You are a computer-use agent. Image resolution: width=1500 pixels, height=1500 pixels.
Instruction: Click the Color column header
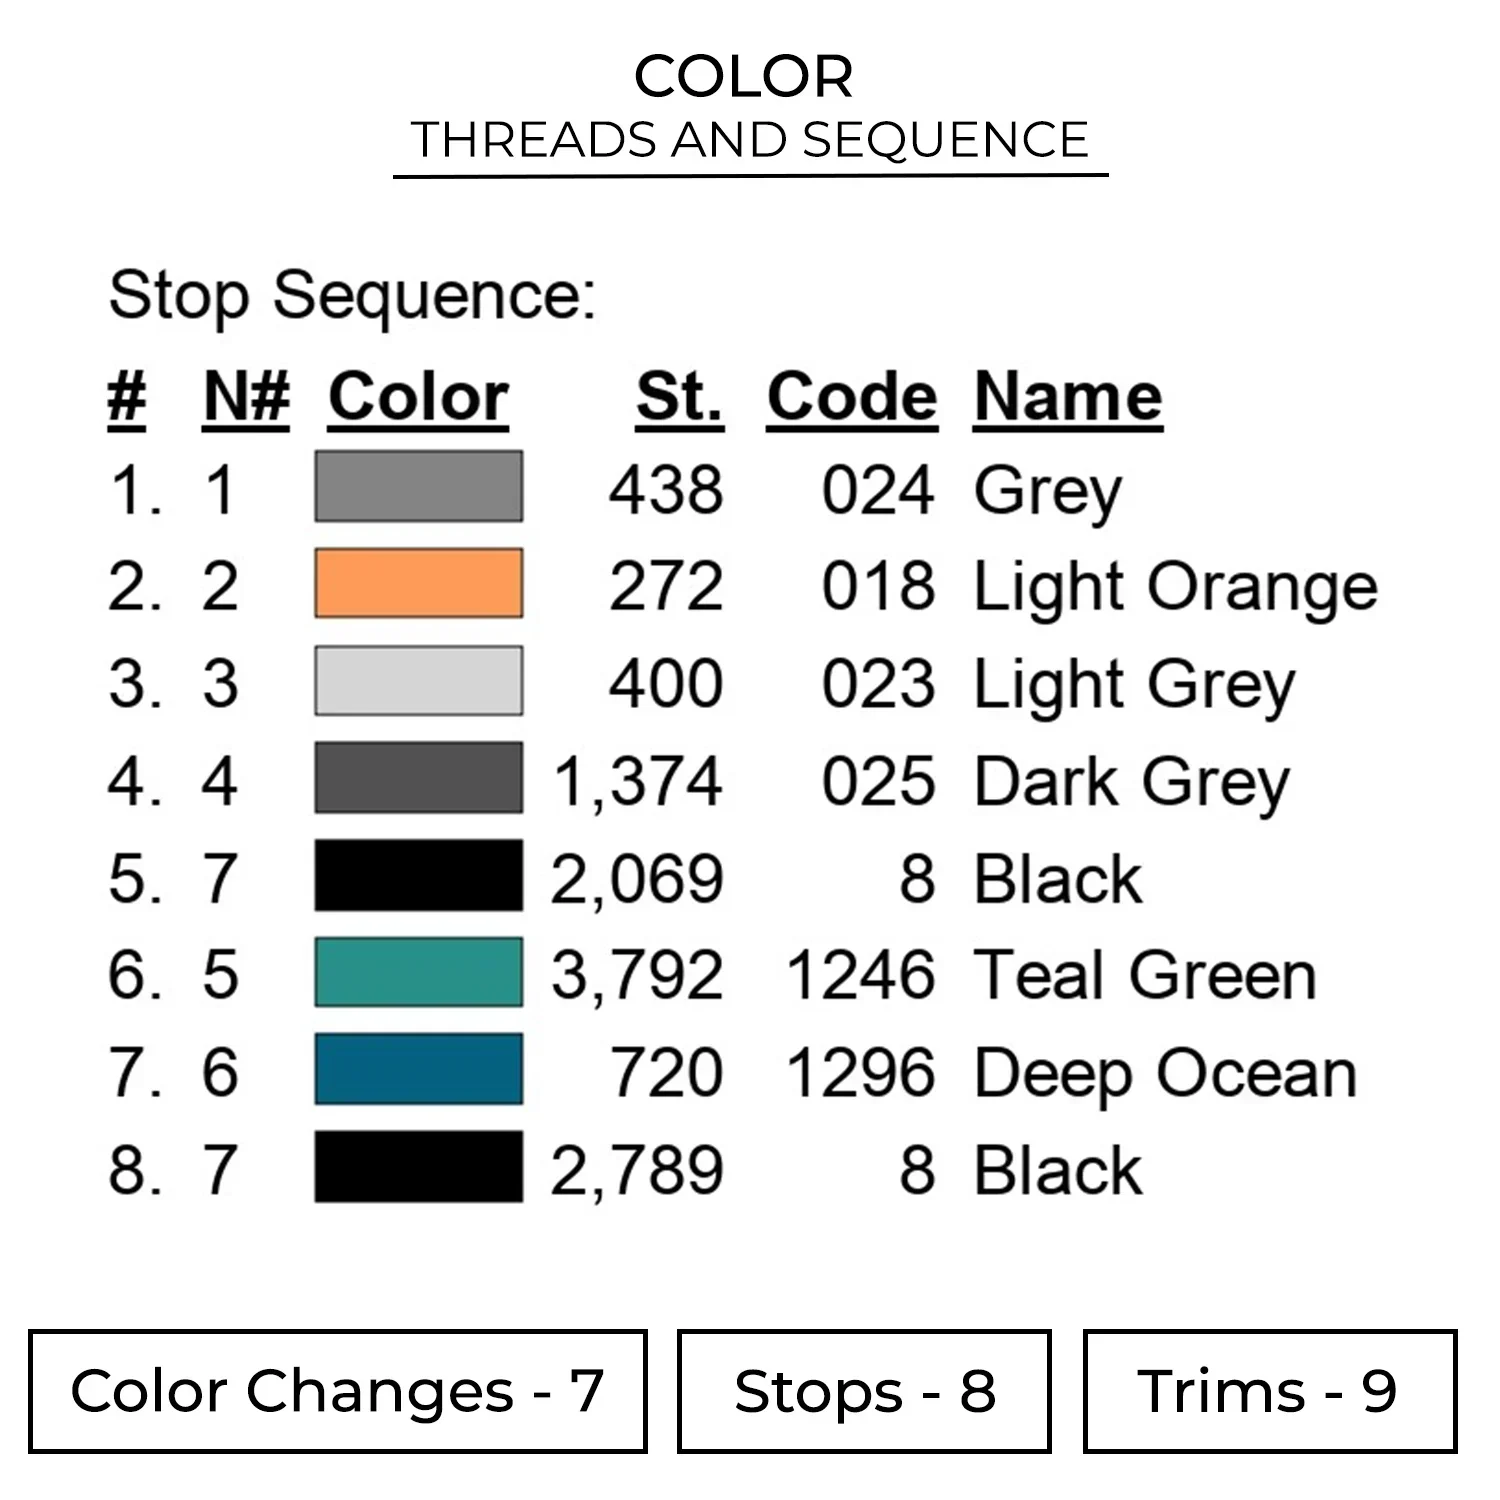(418, 398)
